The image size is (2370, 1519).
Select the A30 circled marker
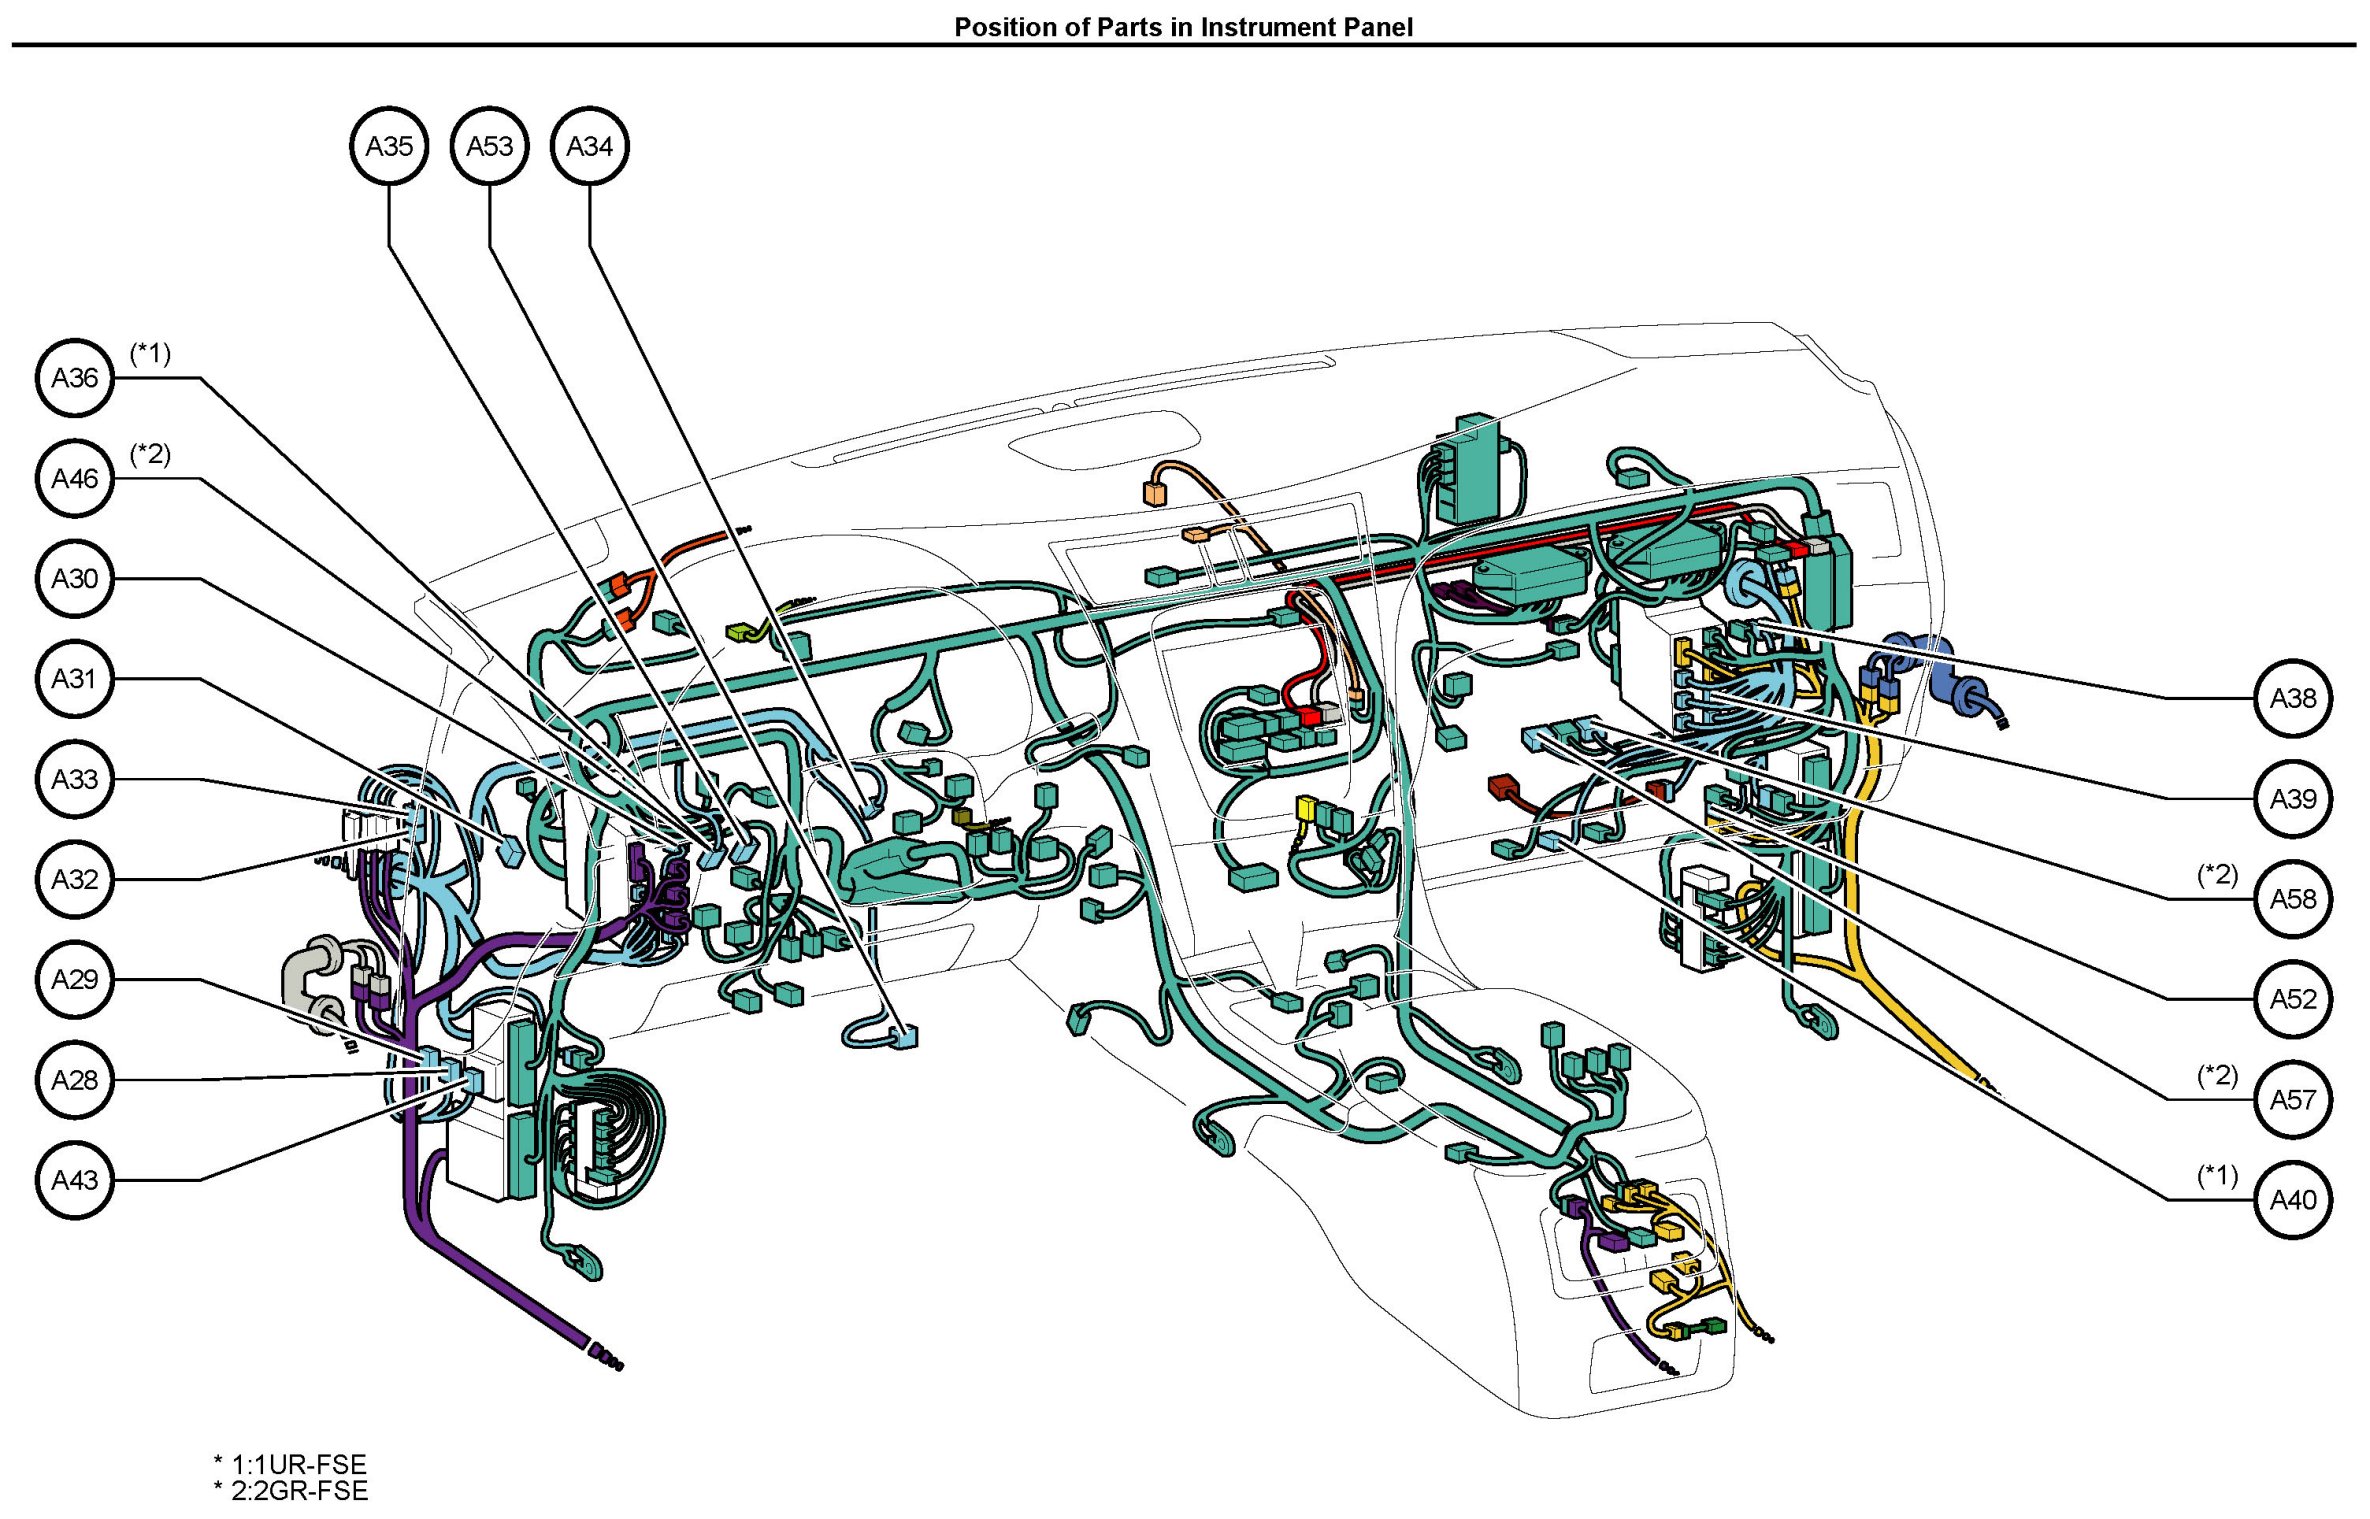tap(75, 578)
